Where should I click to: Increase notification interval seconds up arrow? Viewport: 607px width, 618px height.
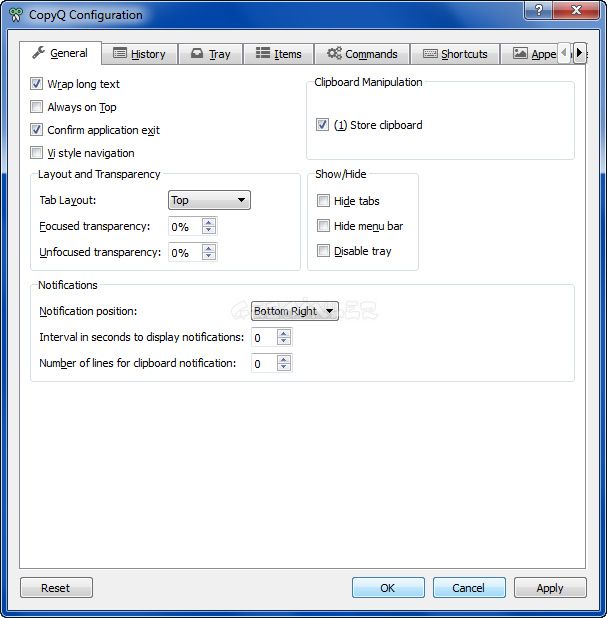(x=284, y=333)
